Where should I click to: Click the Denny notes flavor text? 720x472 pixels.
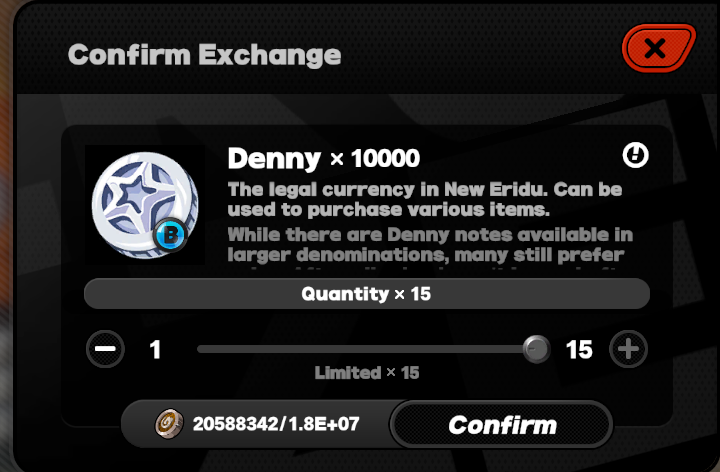click(430, 245)
